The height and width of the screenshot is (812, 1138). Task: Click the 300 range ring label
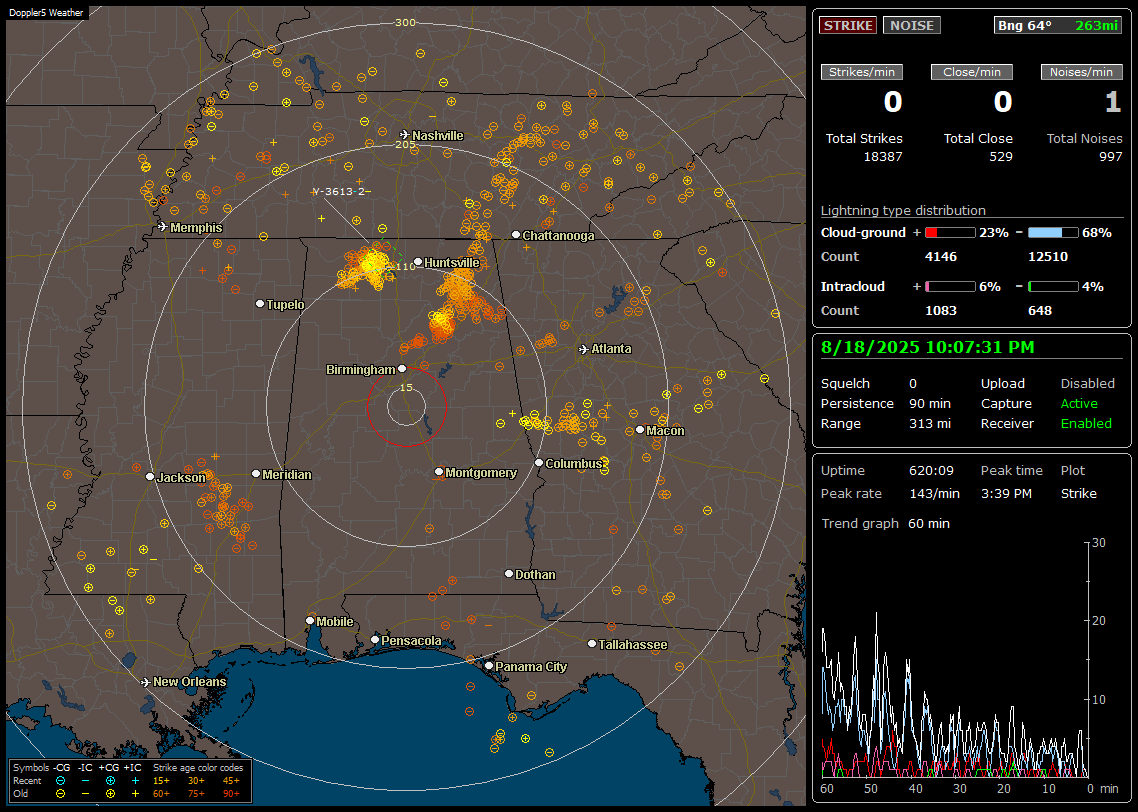click(405, 22)
